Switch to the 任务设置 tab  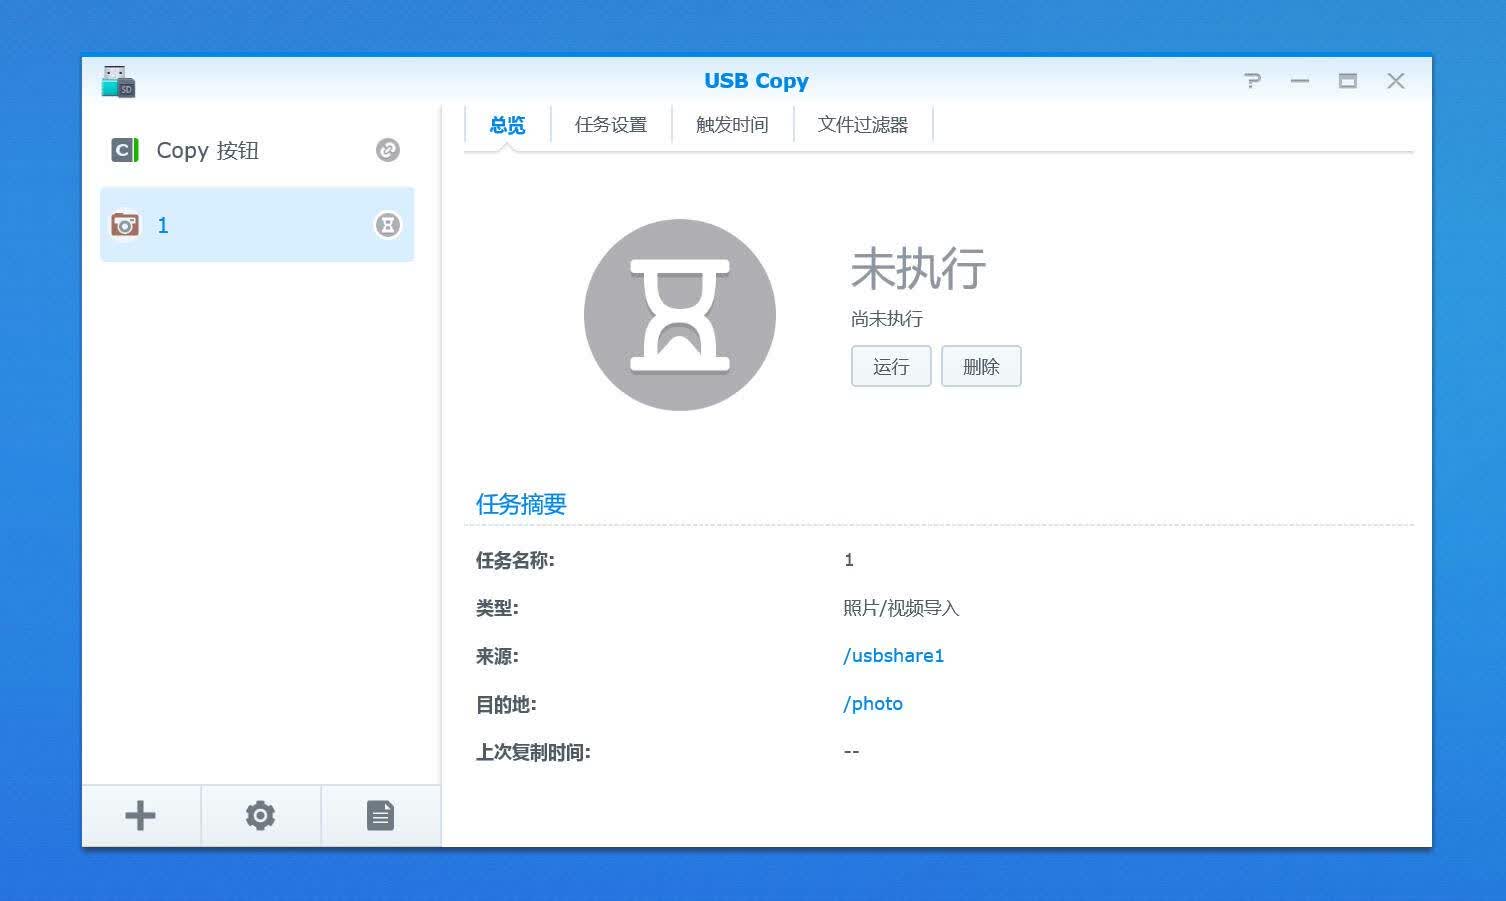pyautogui.click(x=611, y=125)
